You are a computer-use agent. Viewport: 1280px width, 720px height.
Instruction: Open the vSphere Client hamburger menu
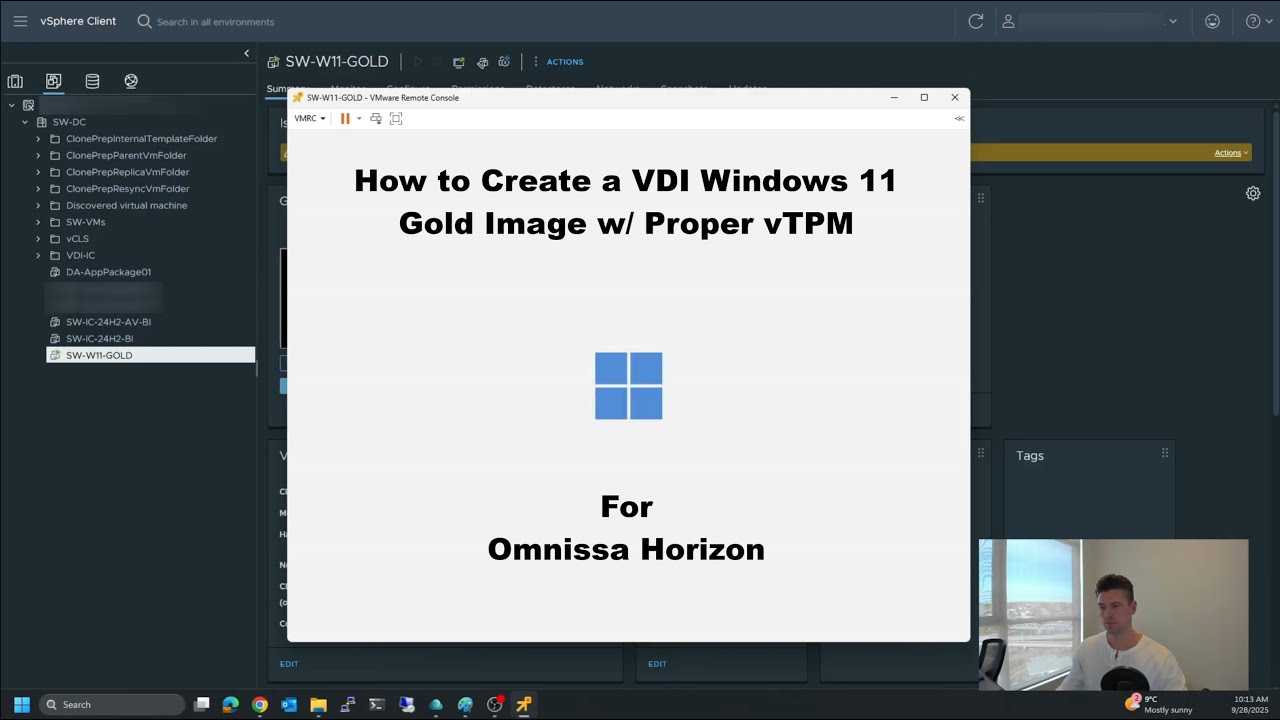[20, 21]
